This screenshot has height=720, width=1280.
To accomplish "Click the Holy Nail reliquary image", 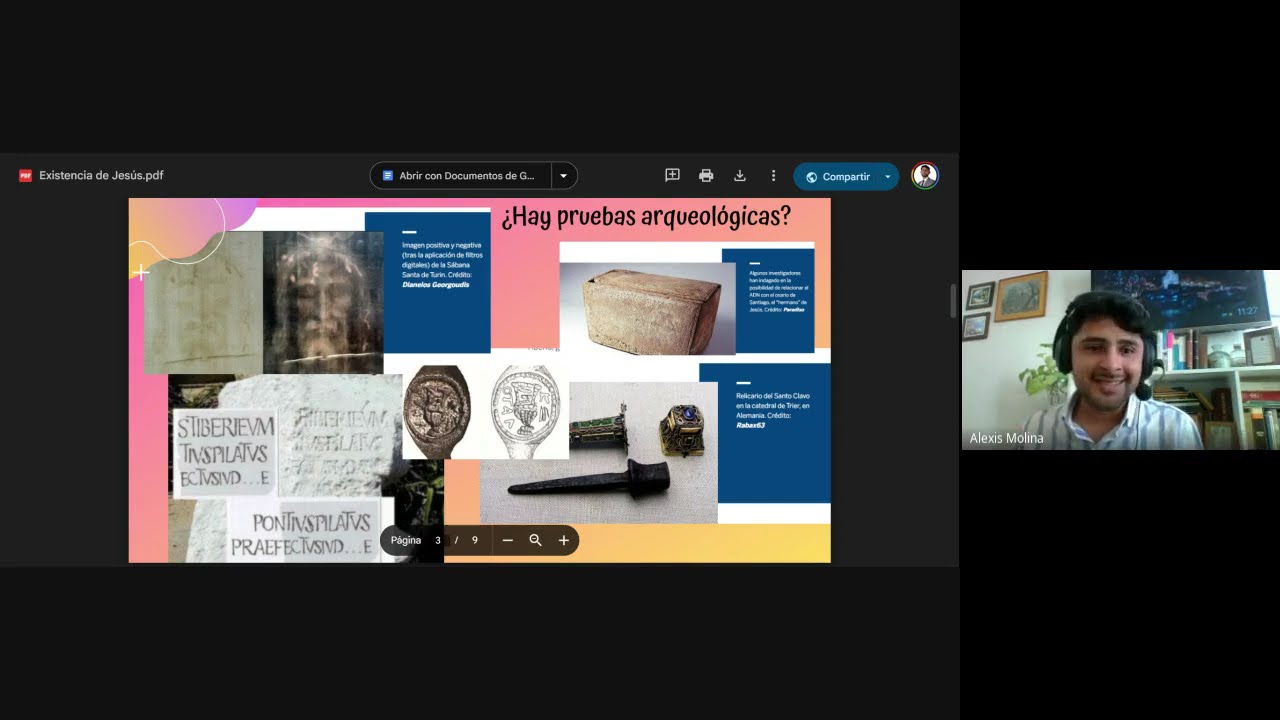I will click(x=599, y=453).
